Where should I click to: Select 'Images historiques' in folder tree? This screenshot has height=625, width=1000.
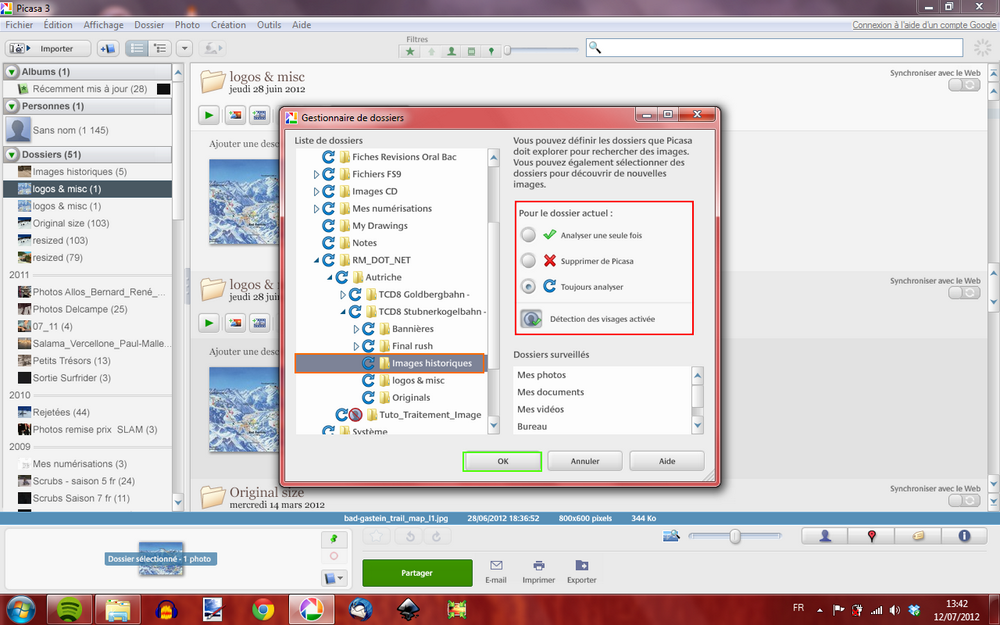(x=390, y=364)
